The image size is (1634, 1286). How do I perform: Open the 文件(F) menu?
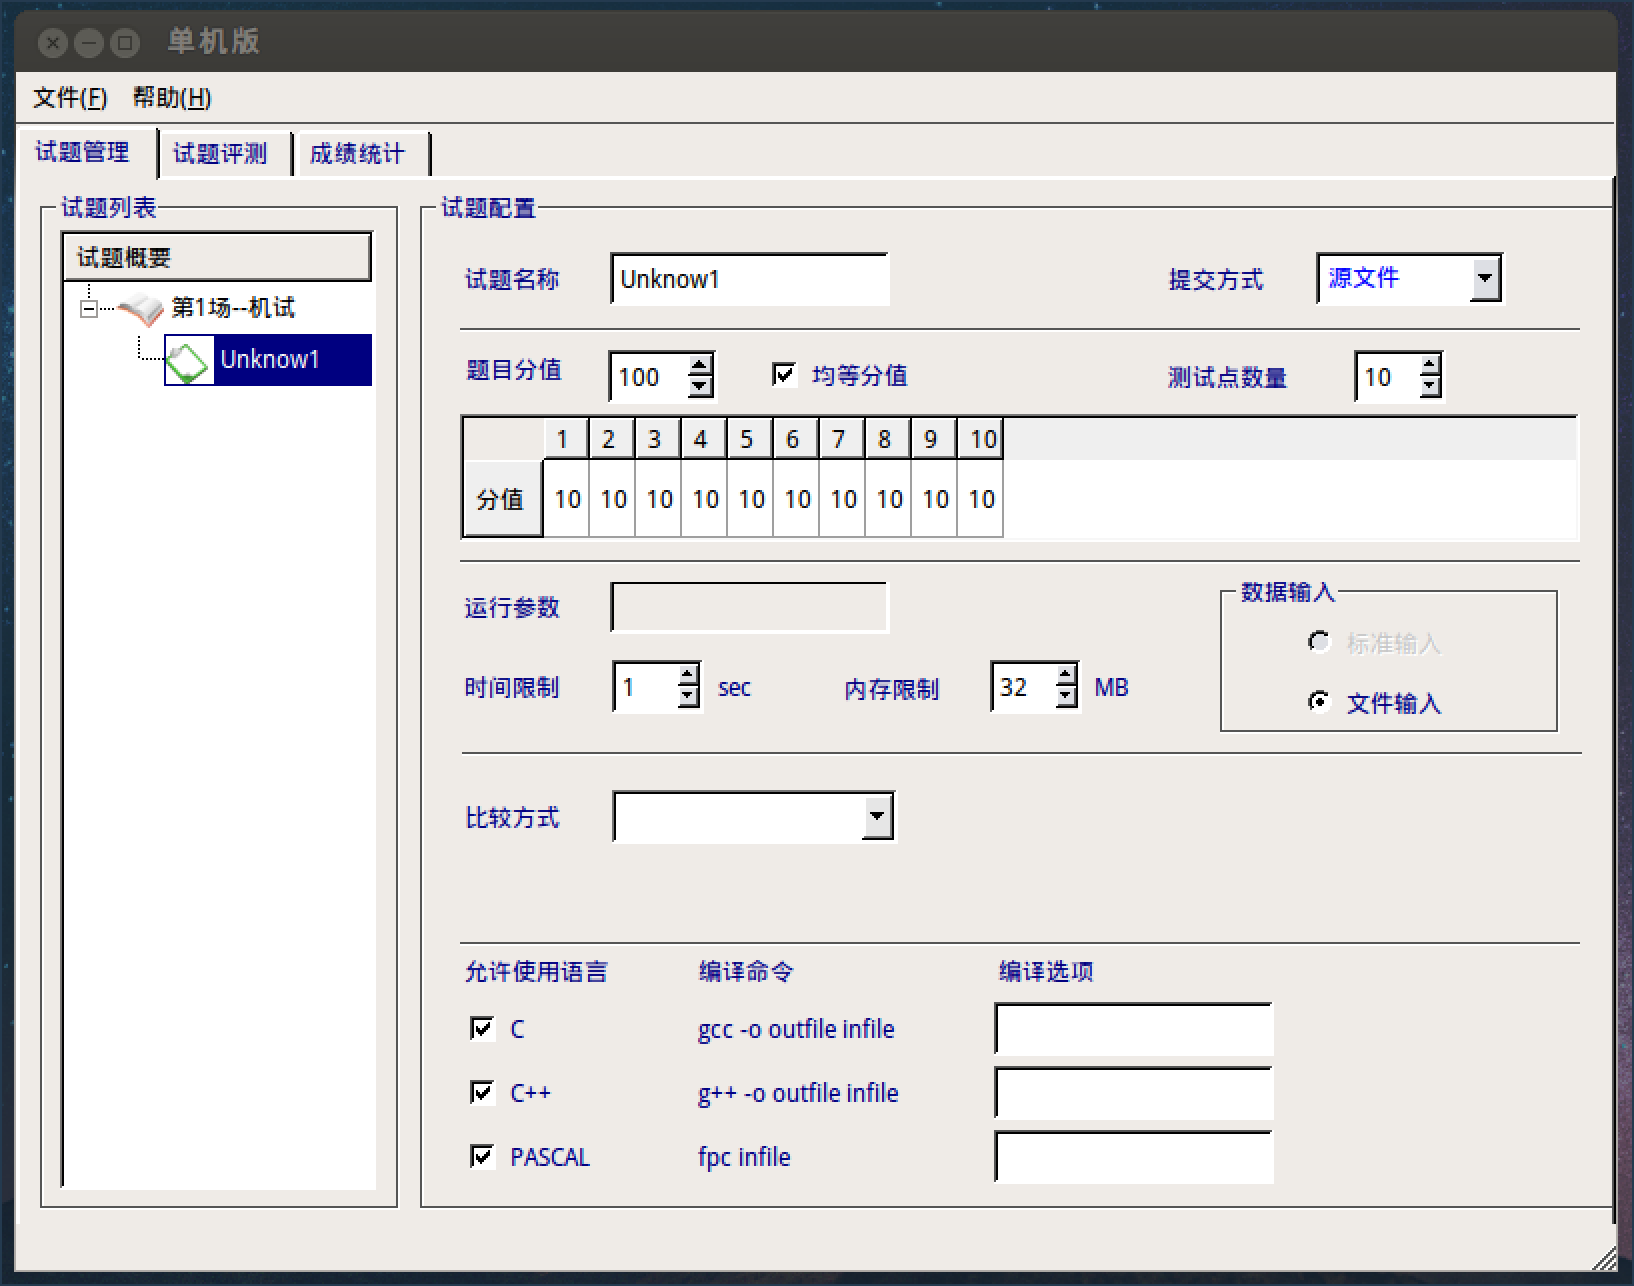tap(69, 98)
